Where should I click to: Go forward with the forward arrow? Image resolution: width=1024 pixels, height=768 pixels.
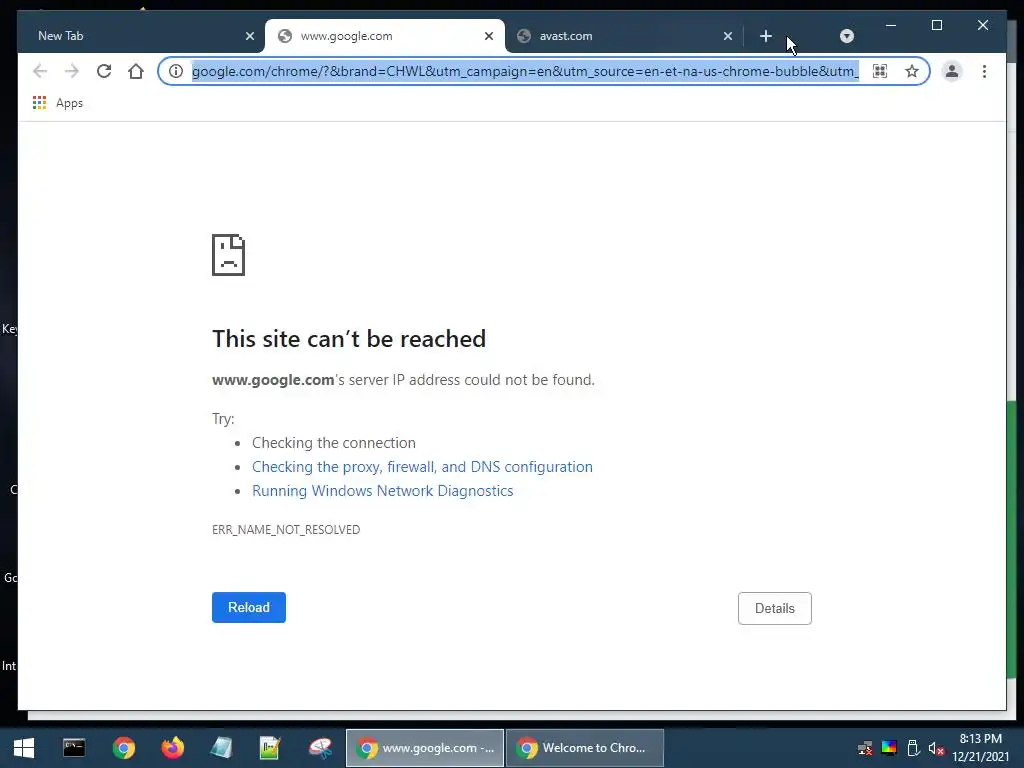point(72,71)
